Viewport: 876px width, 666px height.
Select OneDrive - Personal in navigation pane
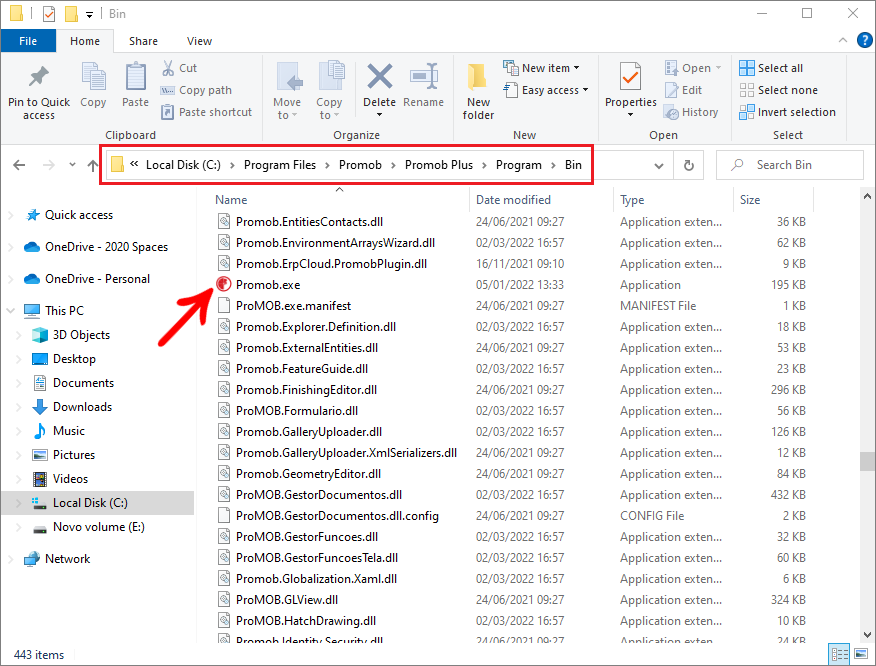click(x=97, y=279)
